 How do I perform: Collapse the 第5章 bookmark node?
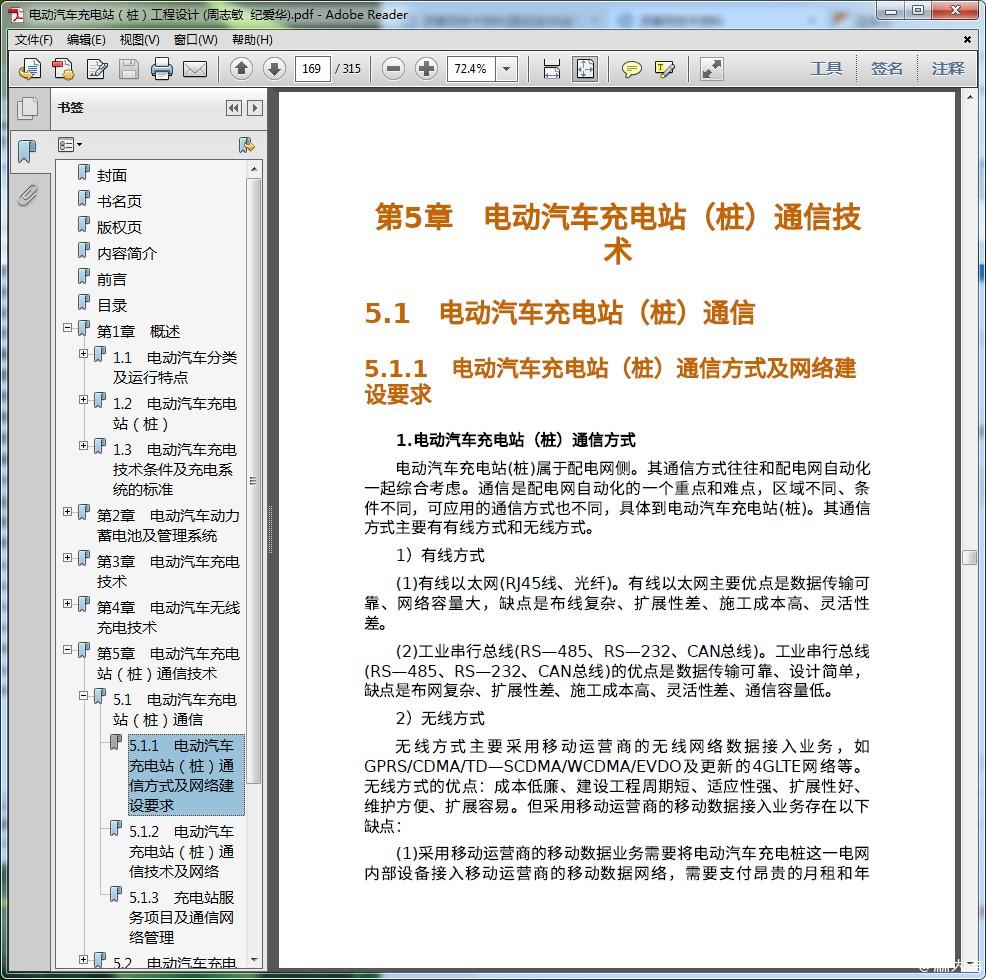tap(68, 650)
